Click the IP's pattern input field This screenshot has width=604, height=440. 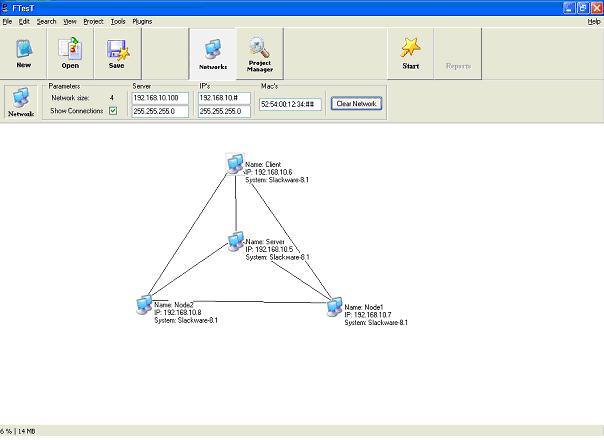coord(224,98)
